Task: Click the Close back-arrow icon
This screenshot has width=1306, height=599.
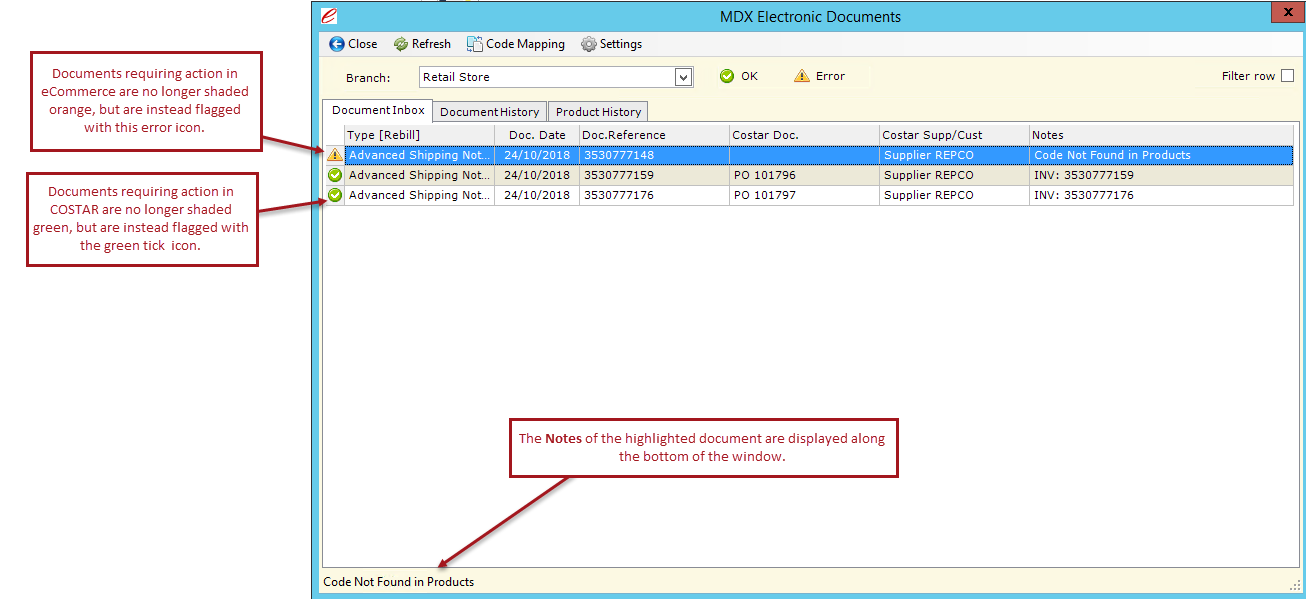Action: pyautogui.click(x=336, y=44)
